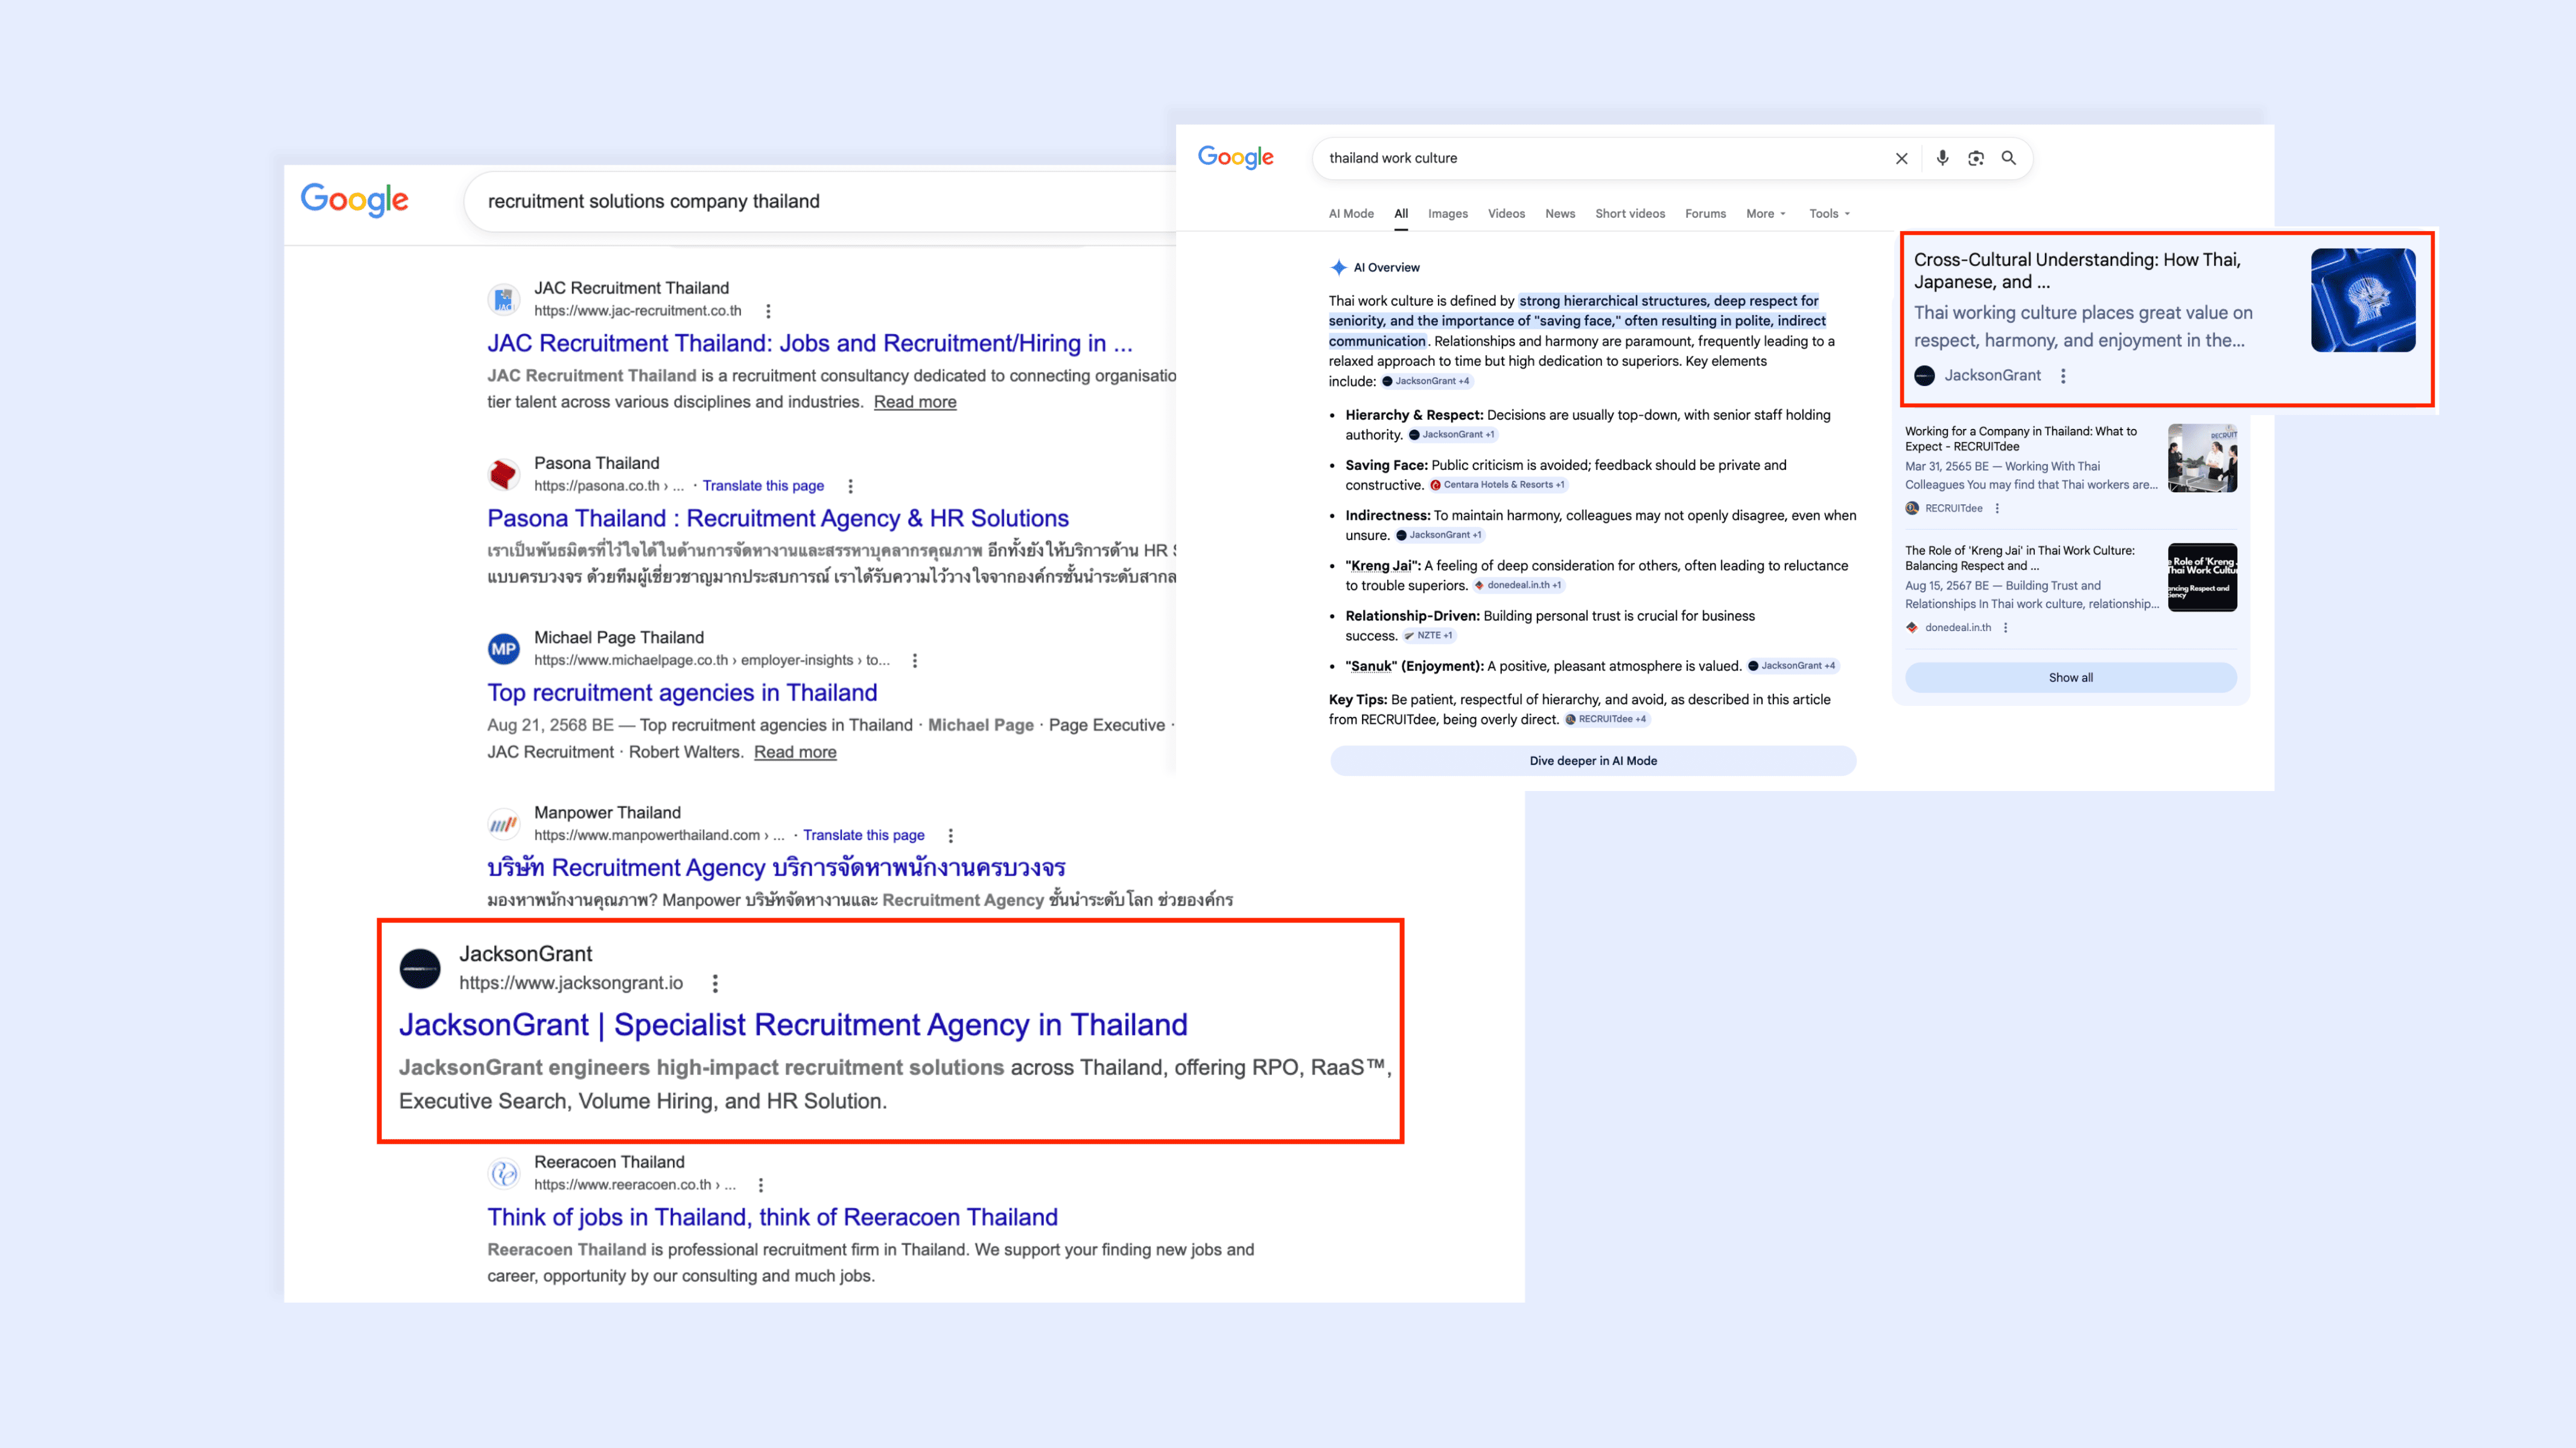Click the magnifying glass search icon
This screenshot has width=2576, height=1448.
coord(2008,158)
